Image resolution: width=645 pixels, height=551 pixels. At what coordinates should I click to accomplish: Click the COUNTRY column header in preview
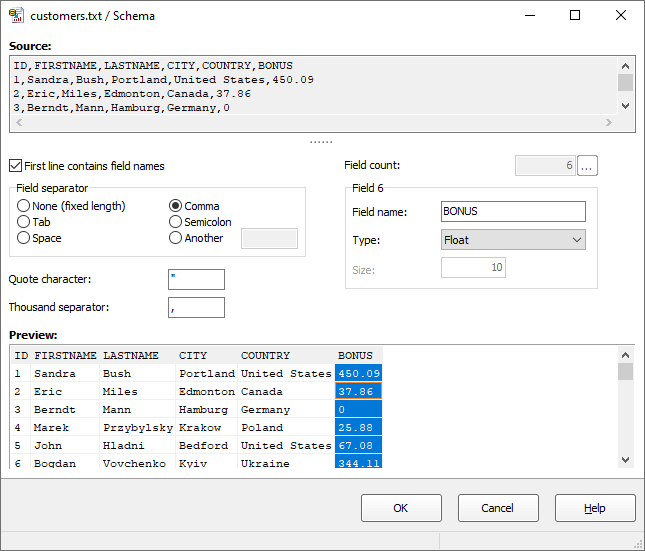pyautogui.click(x=265, y=355)
